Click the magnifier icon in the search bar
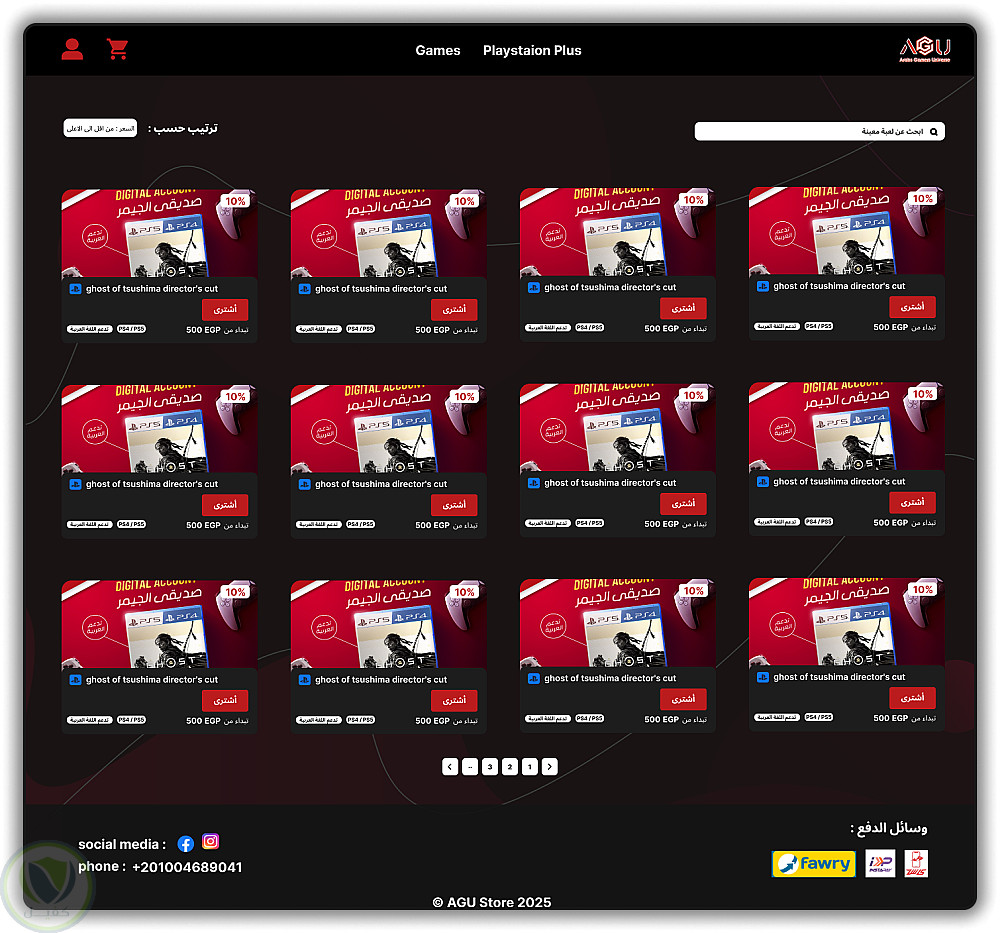 pyautogui.click(x=934, y=132)
